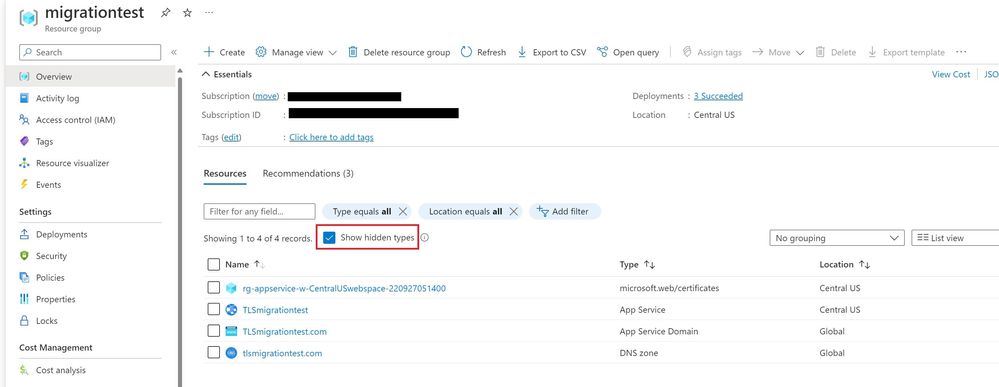Image resolution: width=999 pixels, height=387 pixels.
Task: Collapse the left sidebar with double chevron
Action: (174, 52)
